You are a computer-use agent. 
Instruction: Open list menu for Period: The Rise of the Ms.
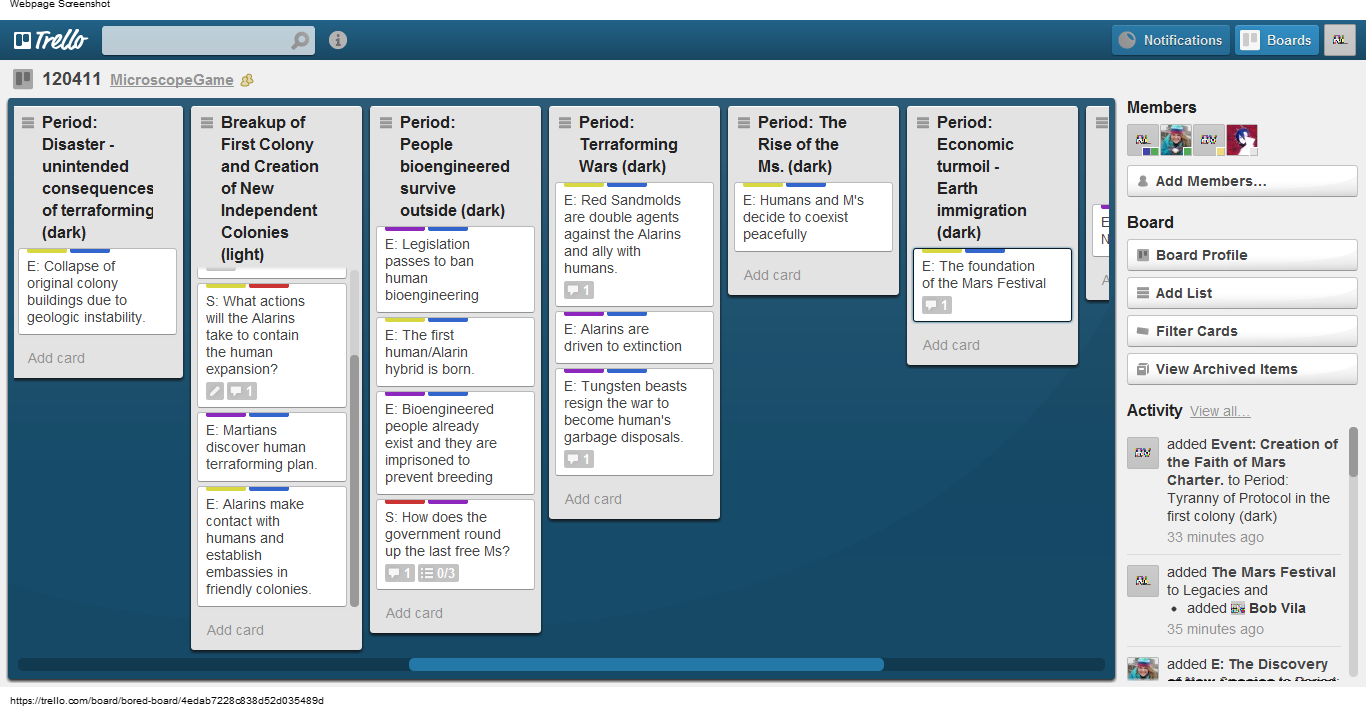744,123
